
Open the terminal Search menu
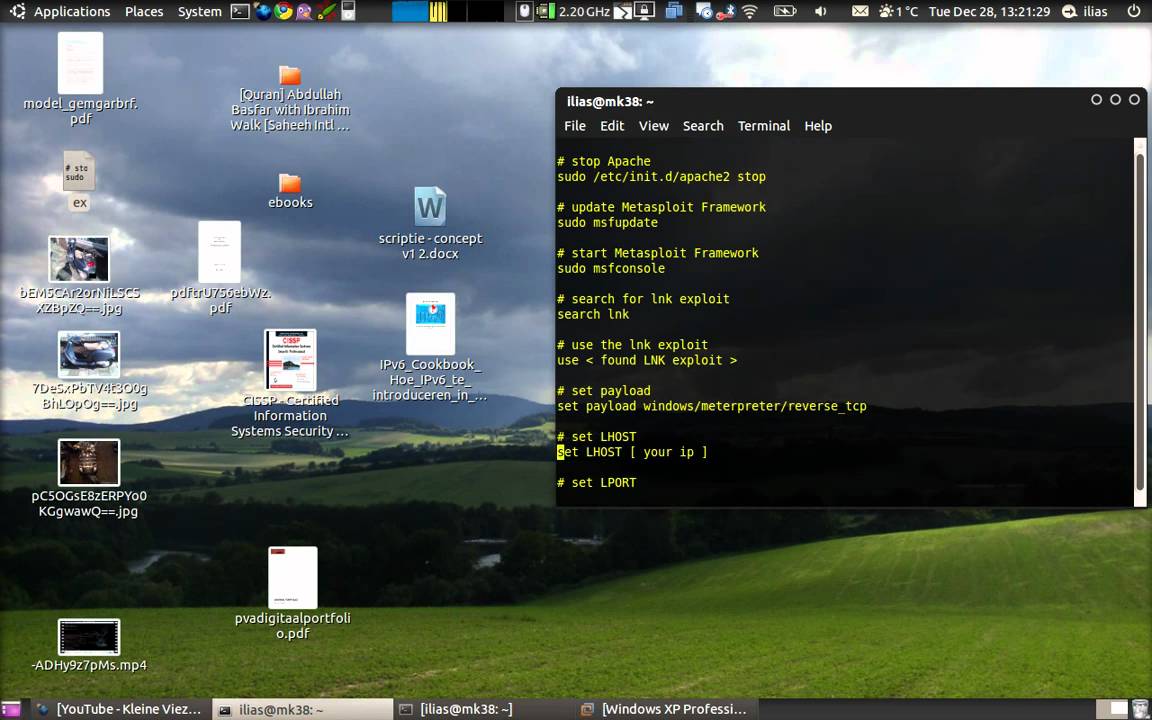tap(703, 126)
